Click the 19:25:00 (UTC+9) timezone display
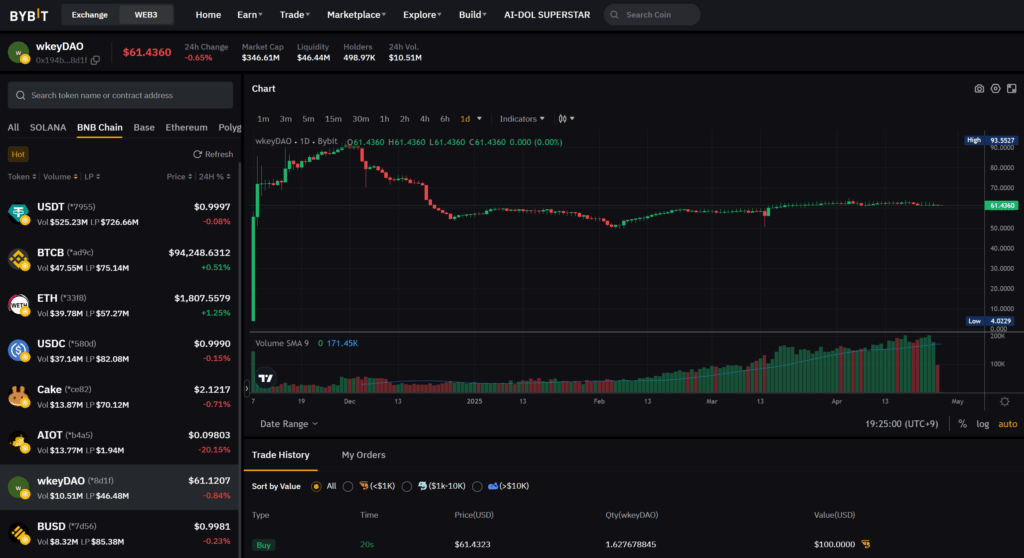 (901, 424)
